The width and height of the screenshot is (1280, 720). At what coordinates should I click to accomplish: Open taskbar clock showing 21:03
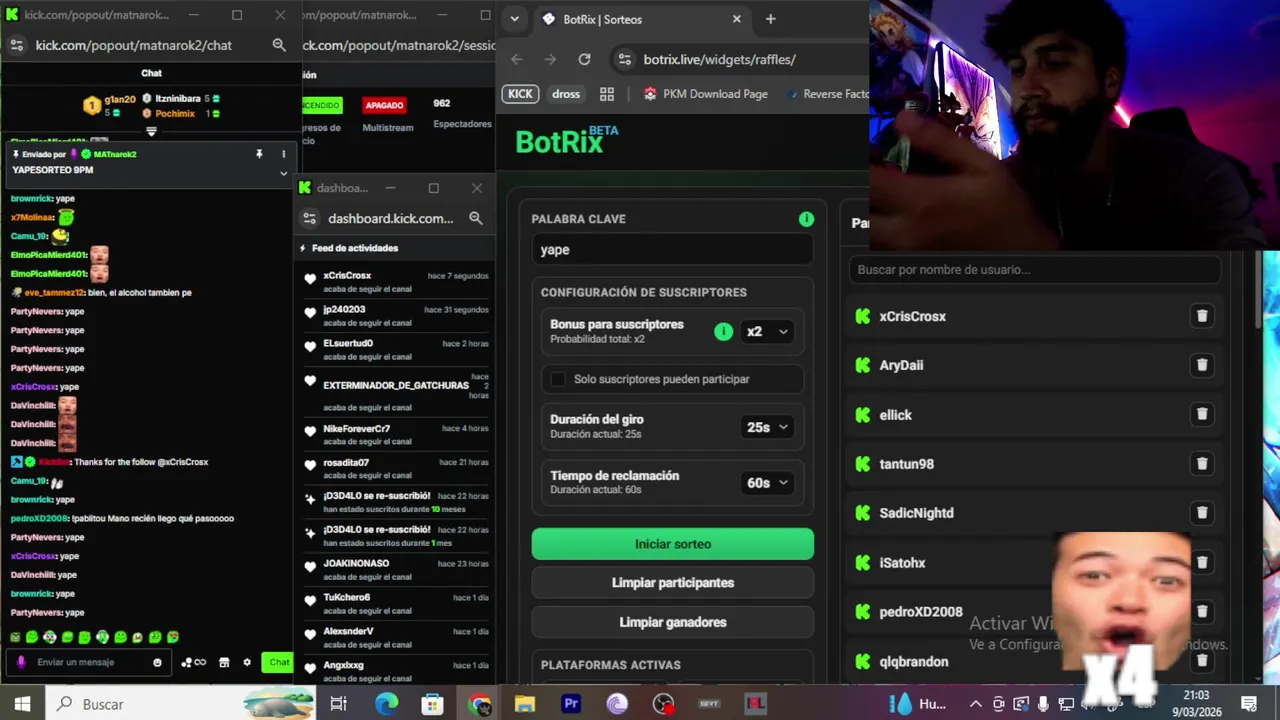point(1196,704)
